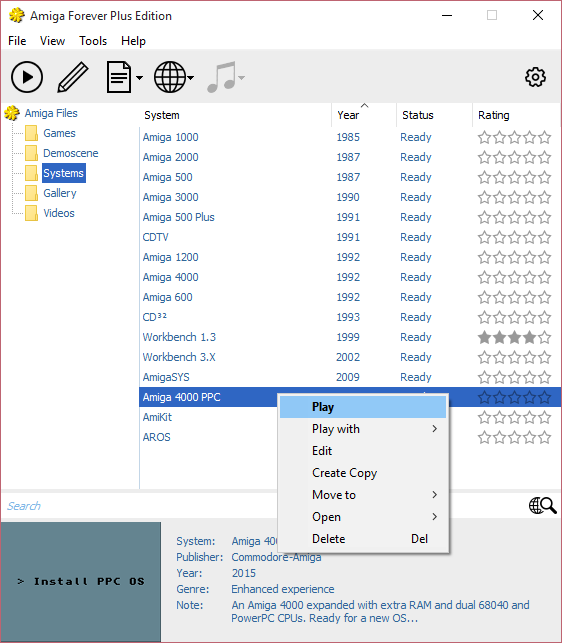562x643 pixels.
Task: Select the Amiga 600 row
Action: pyautogui.click(x=350, y=297)
